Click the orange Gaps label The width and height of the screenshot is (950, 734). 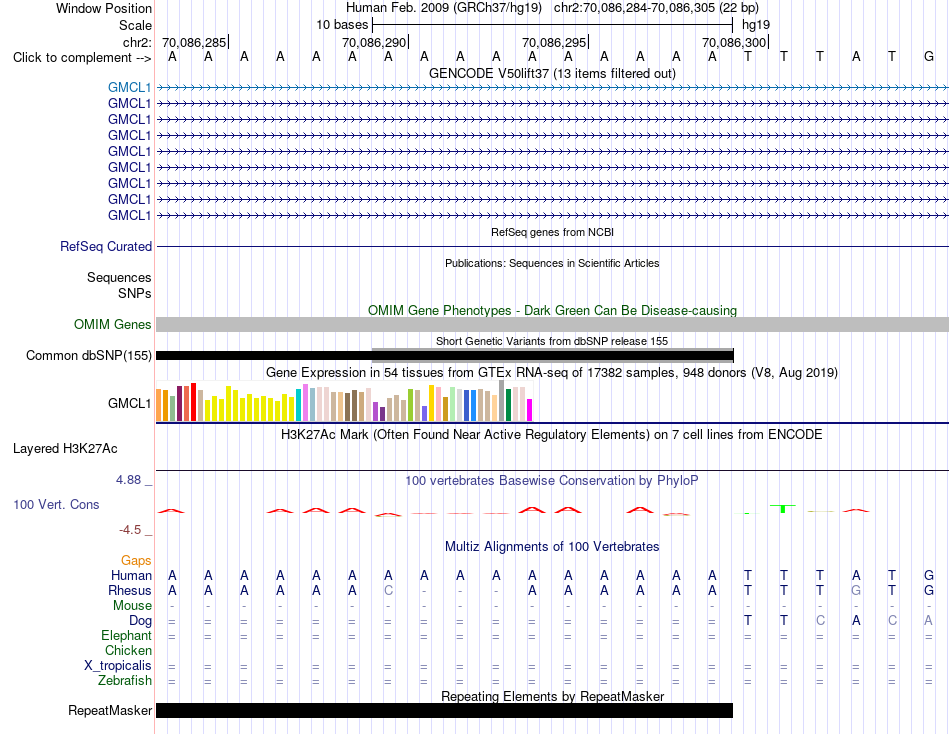point(136,561)
